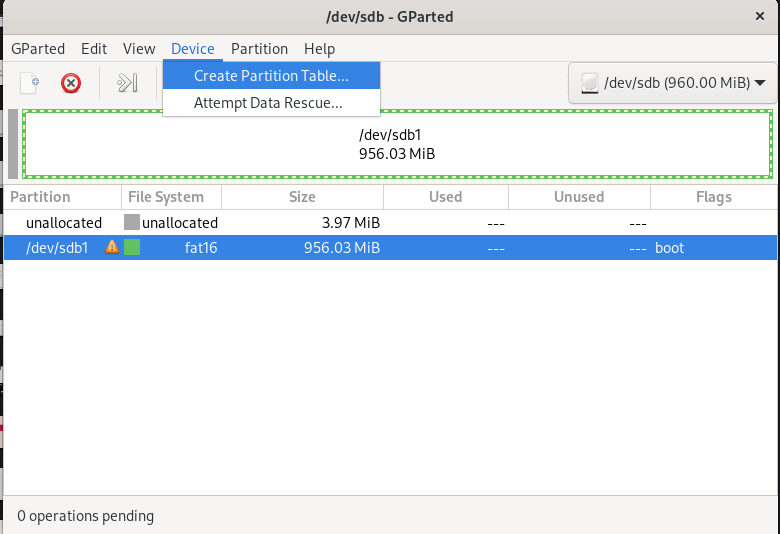Click the warning icon beside /dev/sdb1
780x534 pixels.
[x=112, y=247]
